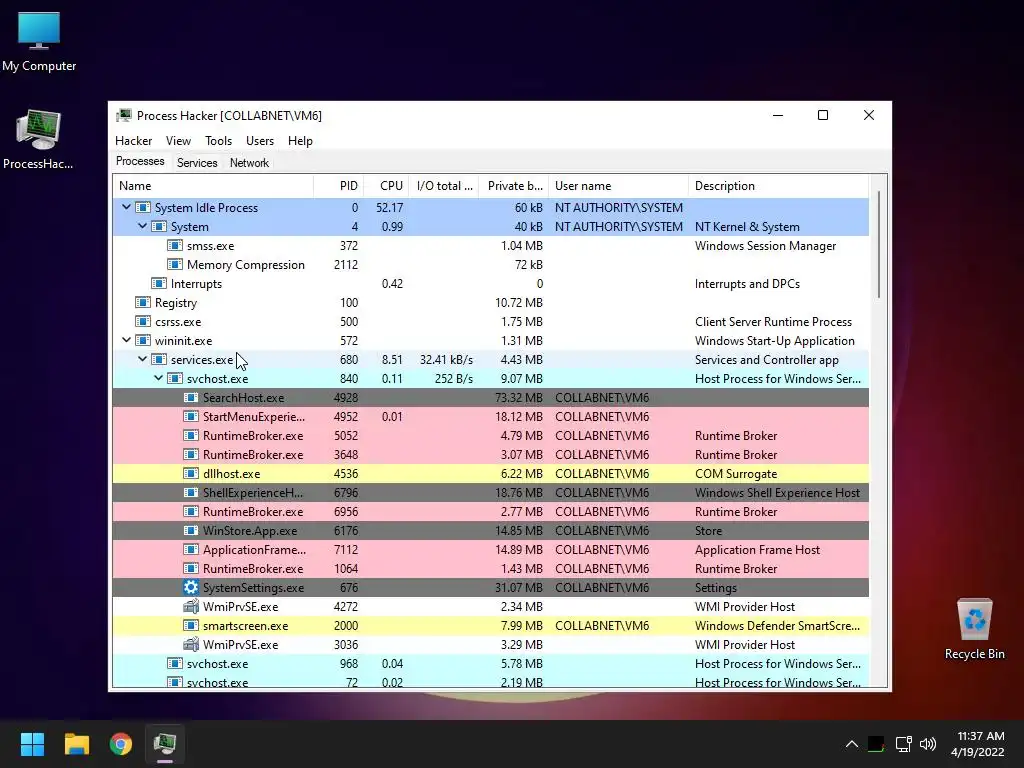This screenshot has width=1024, height=768.
Task: Open the volume control in system tray
Action: click(928, 744)
